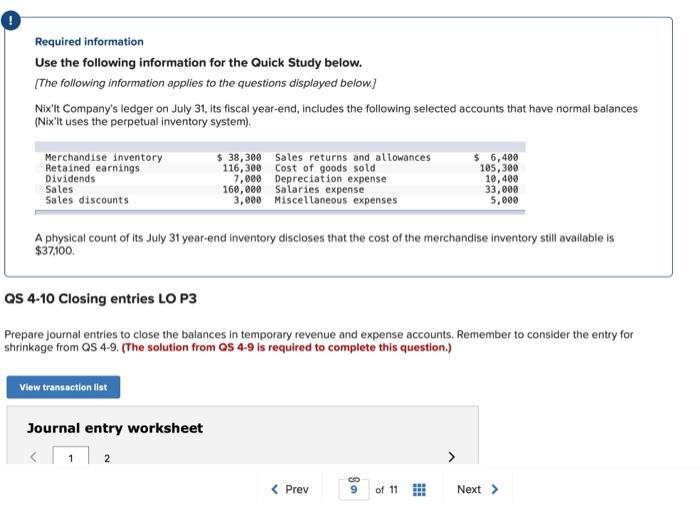
Task: Click the Required information heading
Action: (89, 42)
